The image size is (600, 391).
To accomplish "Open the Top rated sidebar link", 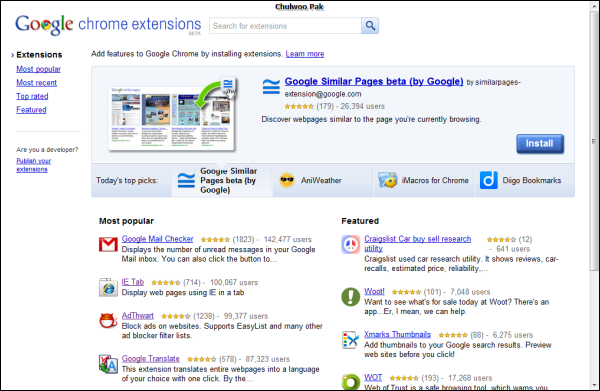I will pos(32,96).
